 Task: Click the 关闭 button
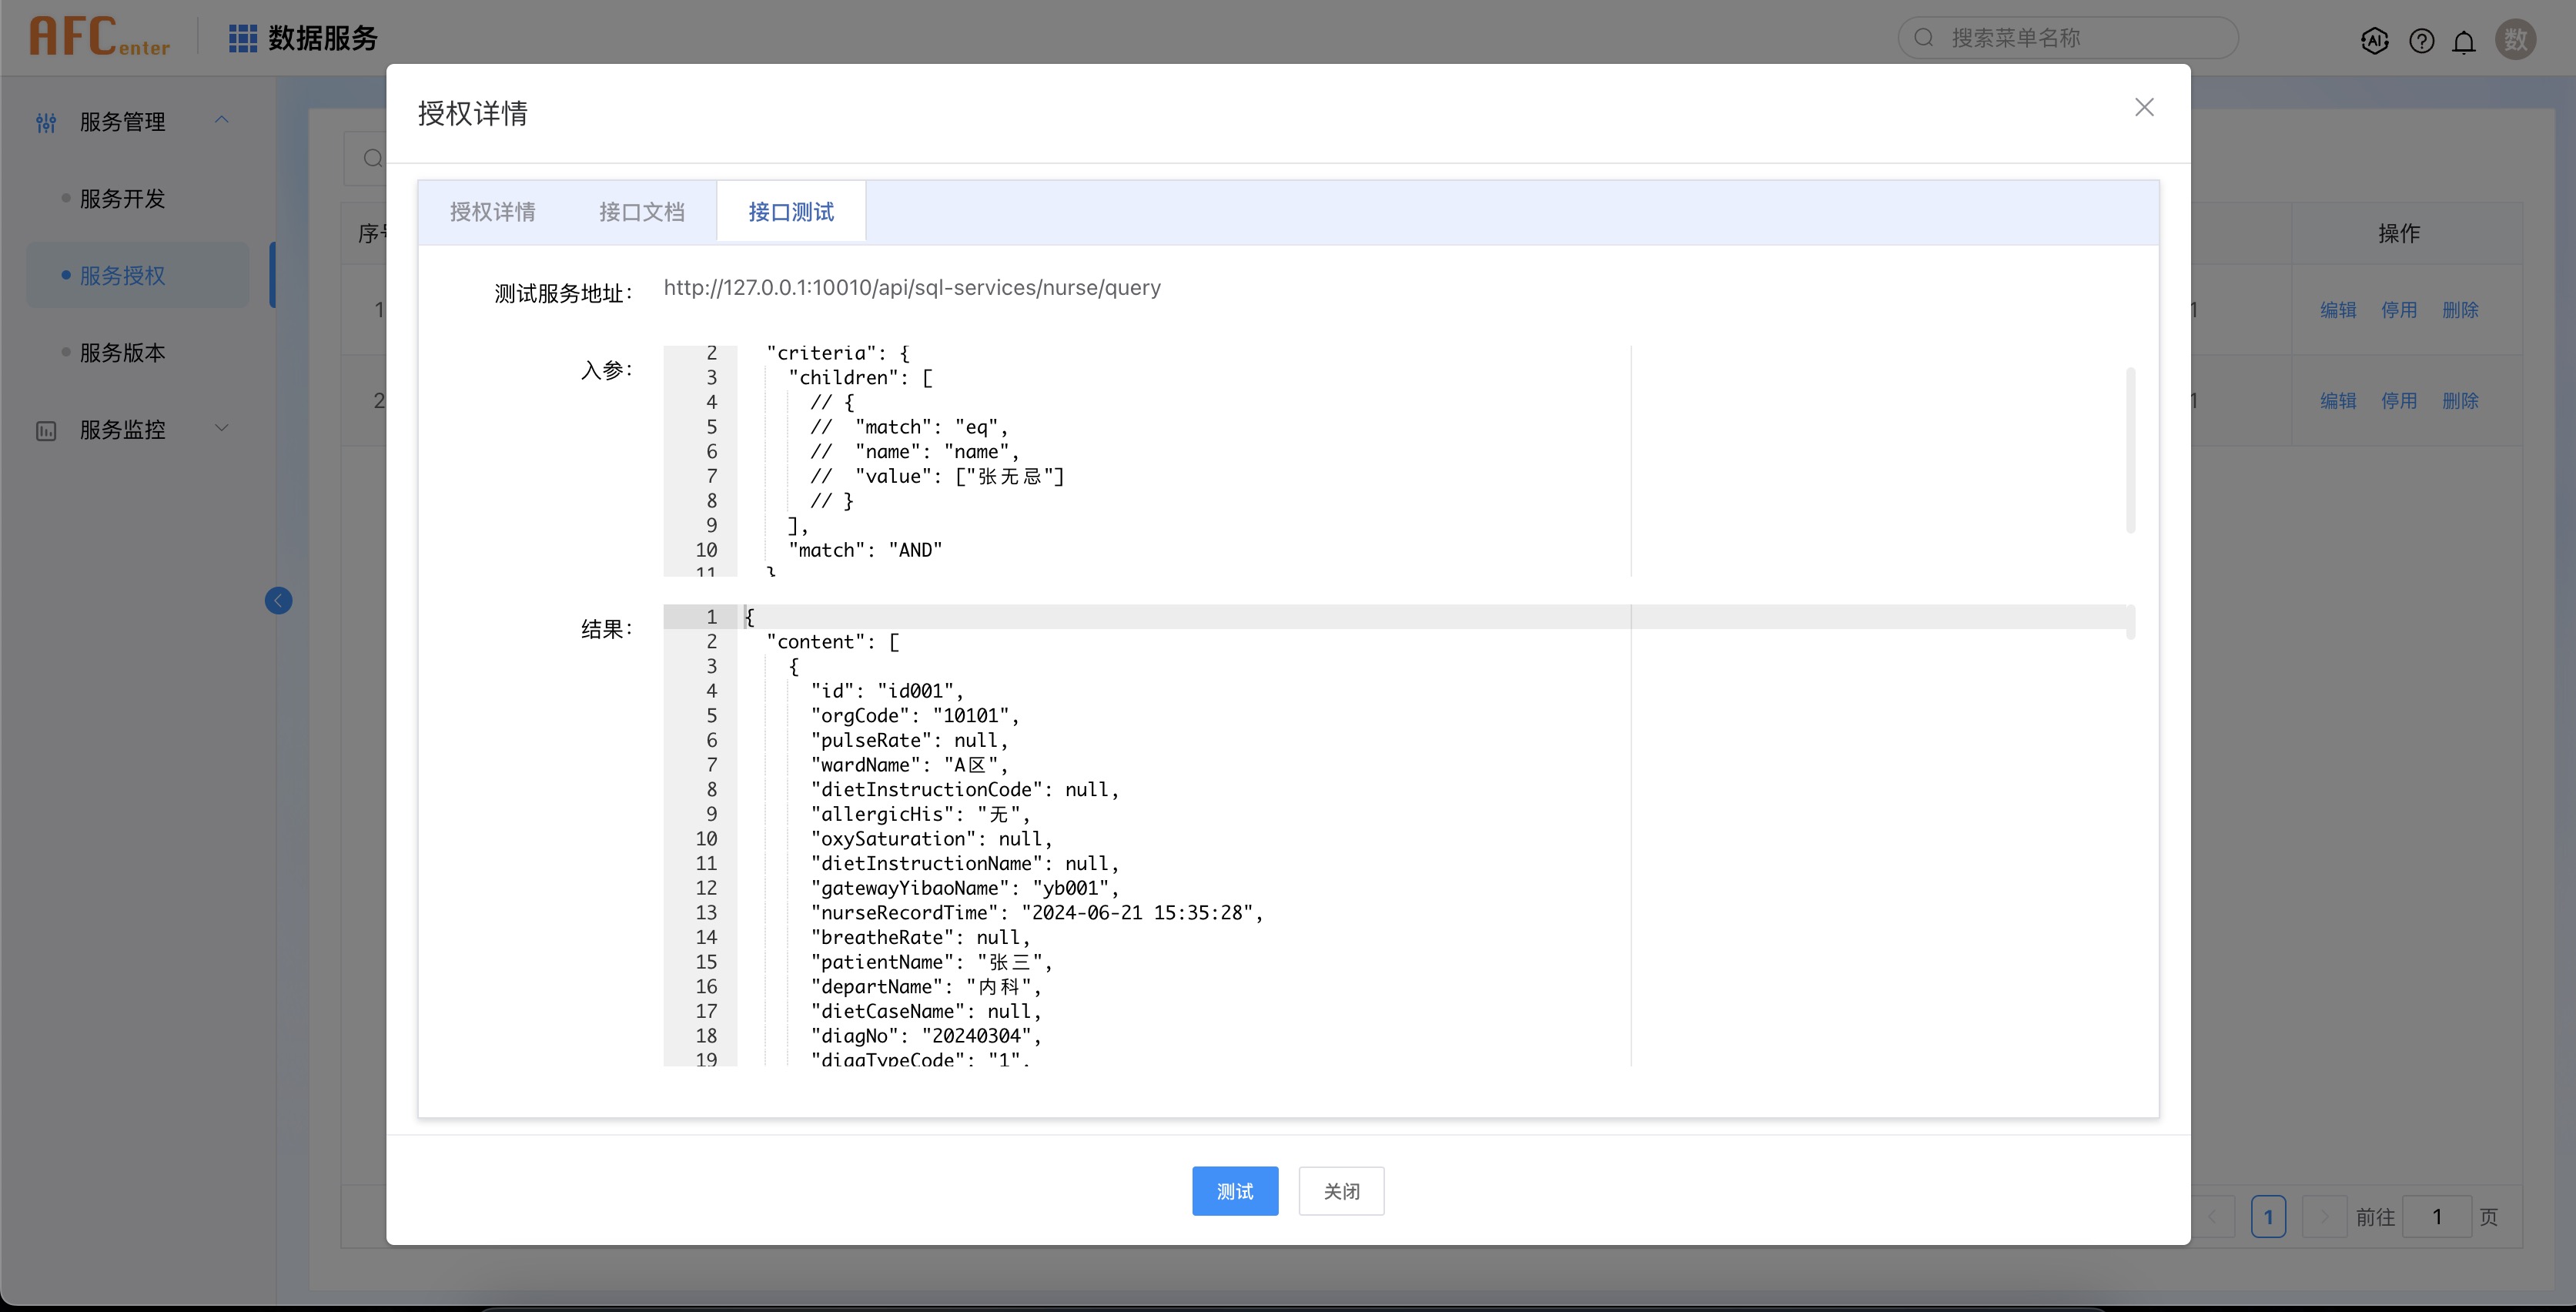[1341, 1191]
